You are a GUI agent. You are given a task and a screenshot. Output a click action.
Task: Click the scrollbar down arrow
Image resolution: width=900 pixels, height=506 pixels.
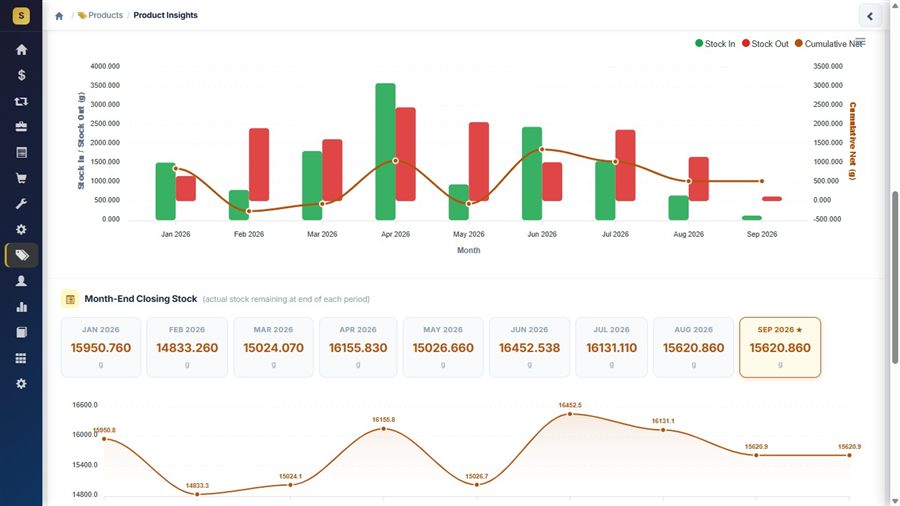click(894, 501)
